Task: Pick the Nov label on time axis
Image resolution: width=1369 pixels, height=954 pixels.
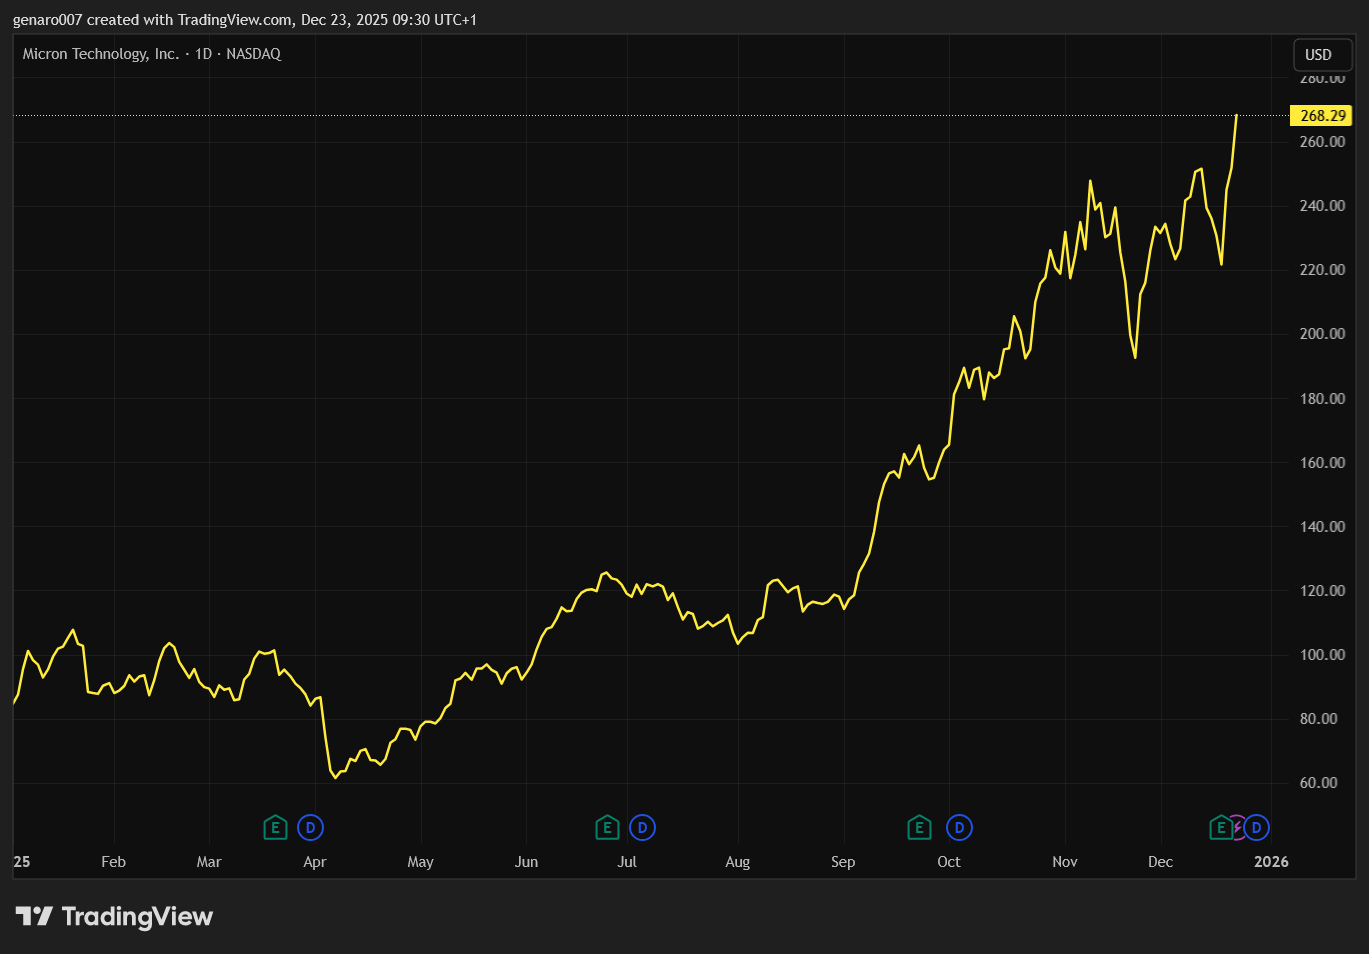Action: (1065, 862)
